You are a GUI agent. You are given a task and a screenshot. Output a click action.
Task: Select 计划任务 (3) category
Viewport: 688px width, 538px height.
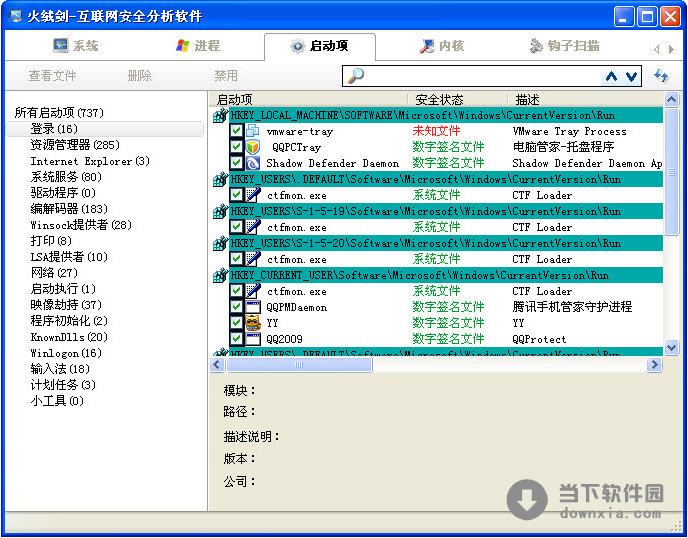point(63,385)
